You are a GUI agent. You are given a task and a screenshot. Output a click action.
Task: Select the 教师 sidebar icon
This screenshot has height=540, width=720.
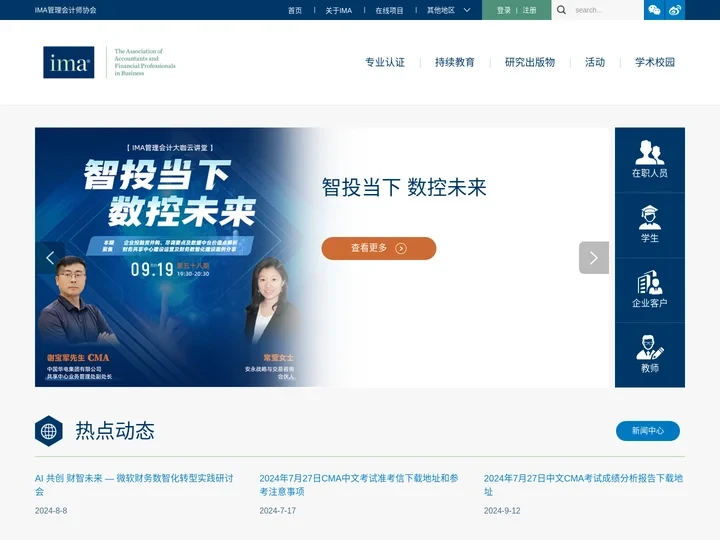pos(650,355)
